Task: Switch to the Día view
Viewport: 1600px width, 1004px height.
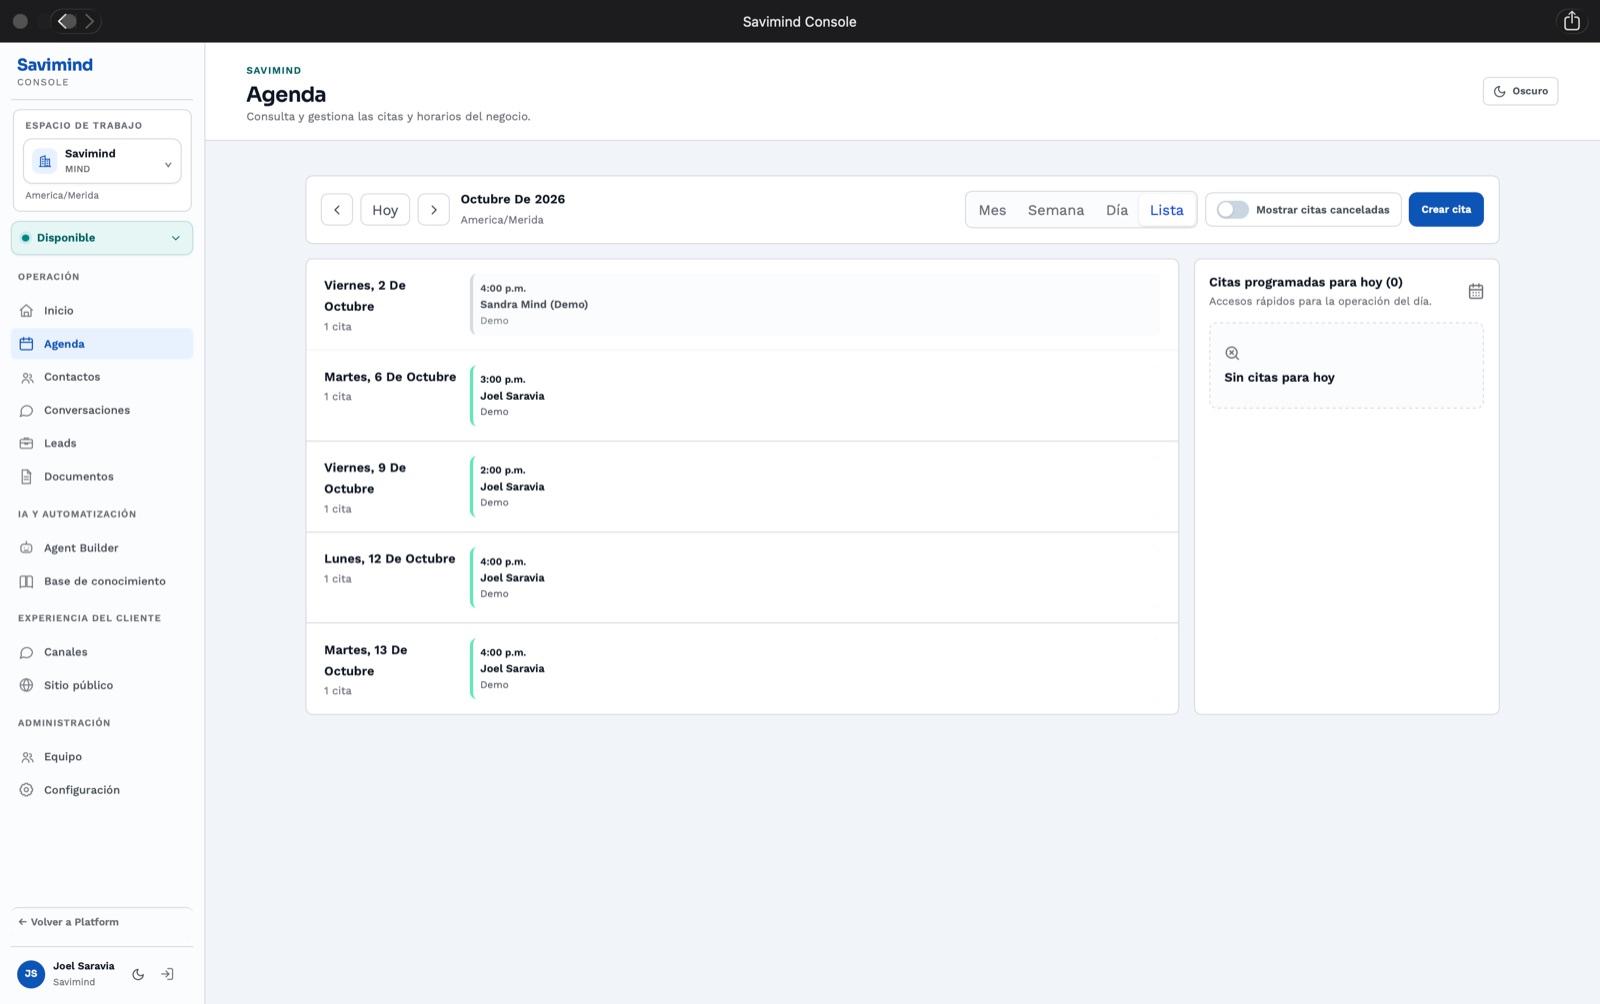Action: (x=1117, y=210)
